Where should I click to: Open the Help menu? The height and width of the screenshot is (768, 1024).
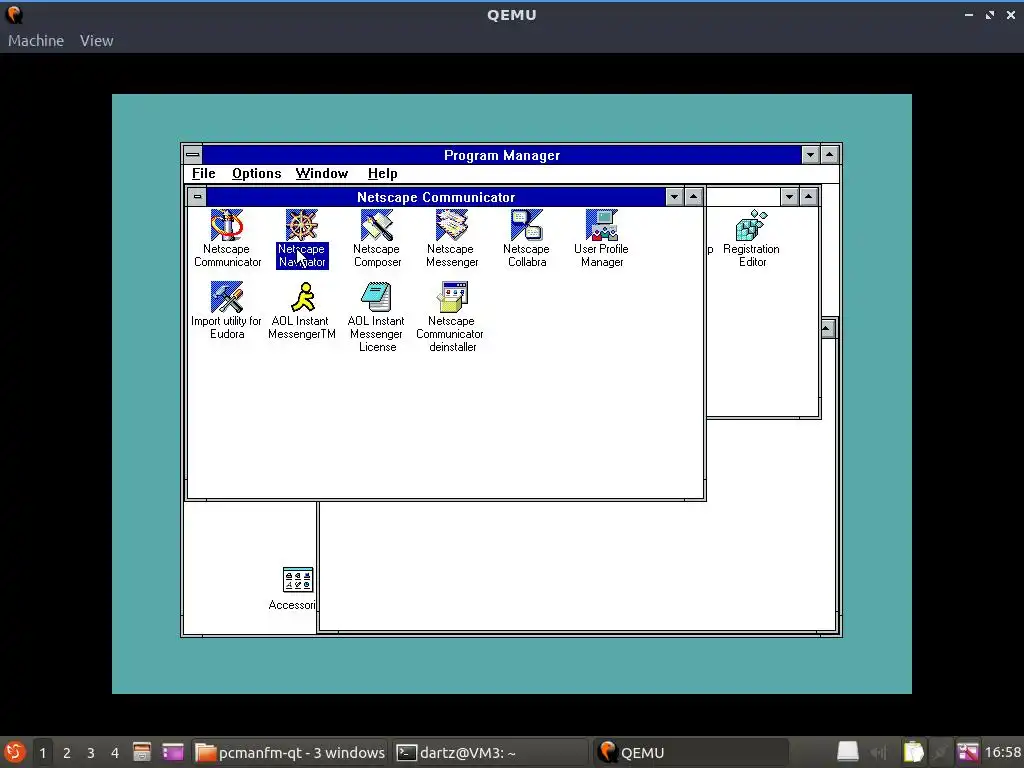pos(382,174)
